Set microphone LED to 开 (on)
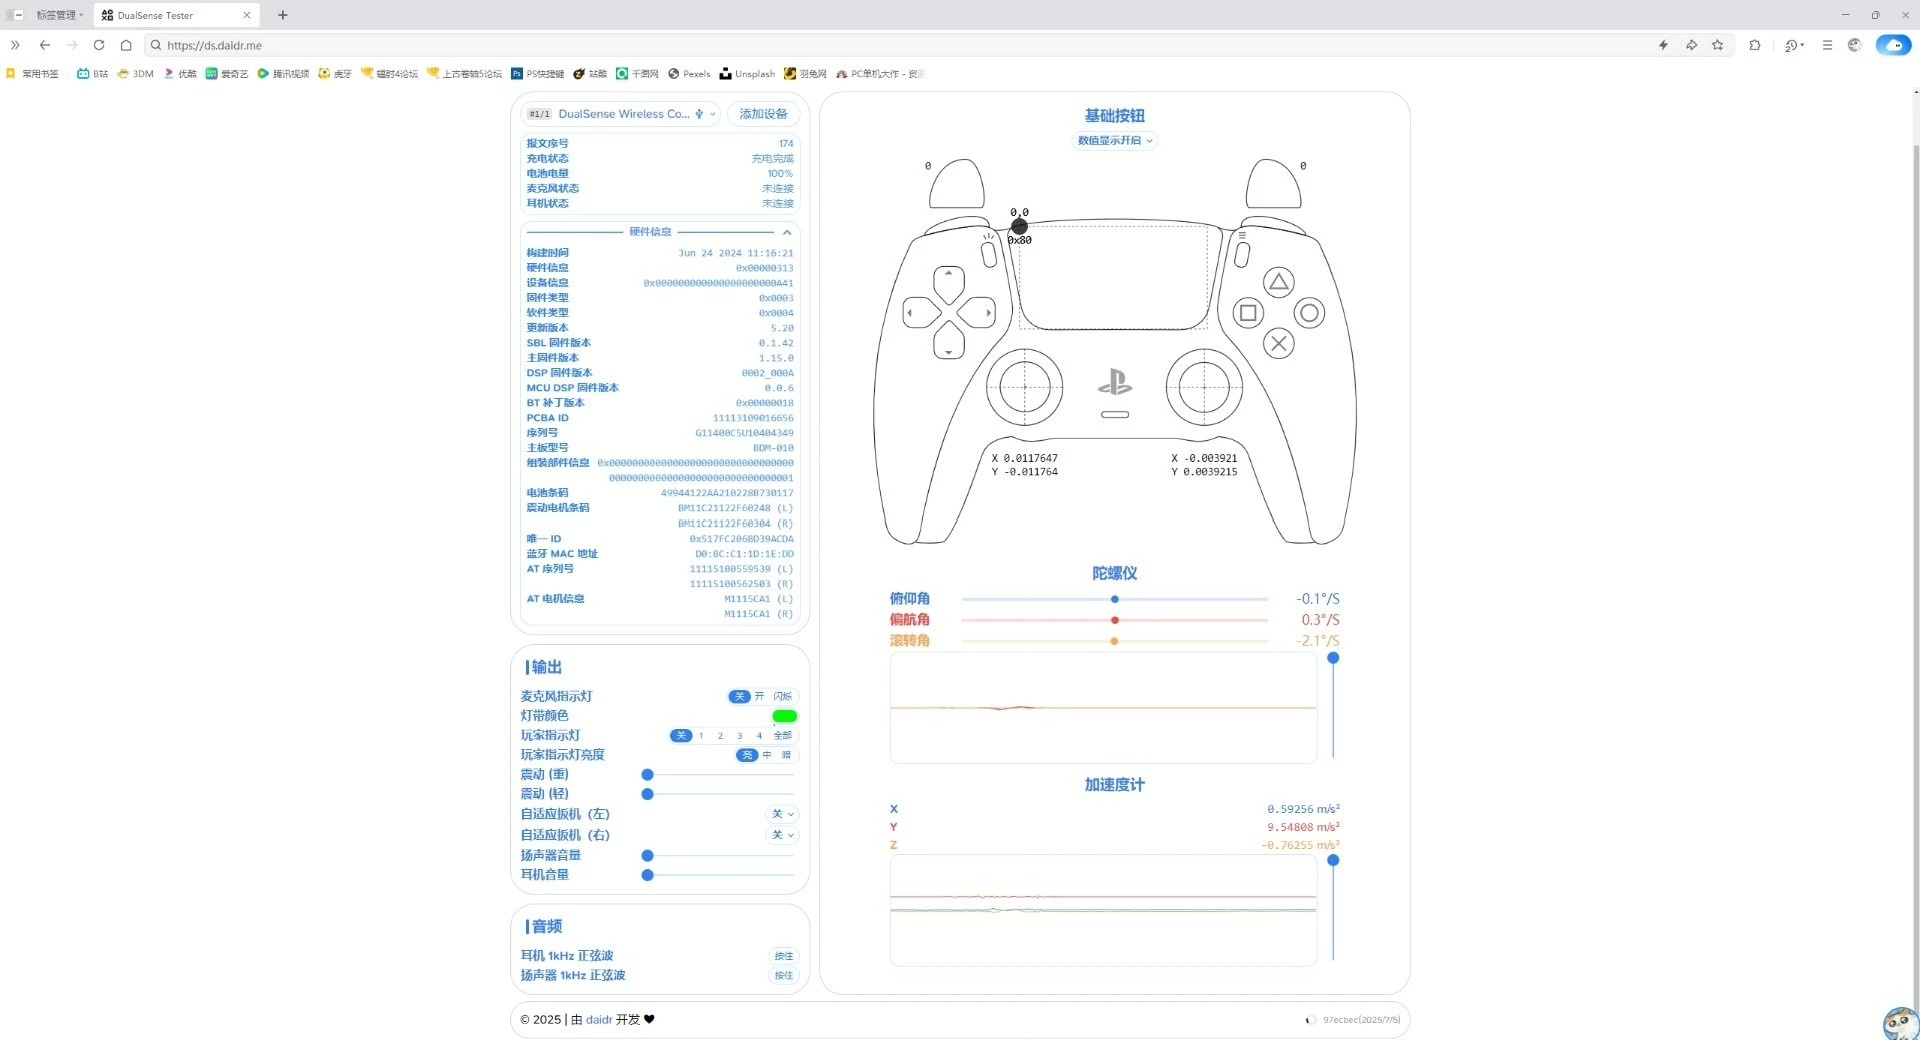This screenshot has width=1920, height=1040. click(760, 696)
